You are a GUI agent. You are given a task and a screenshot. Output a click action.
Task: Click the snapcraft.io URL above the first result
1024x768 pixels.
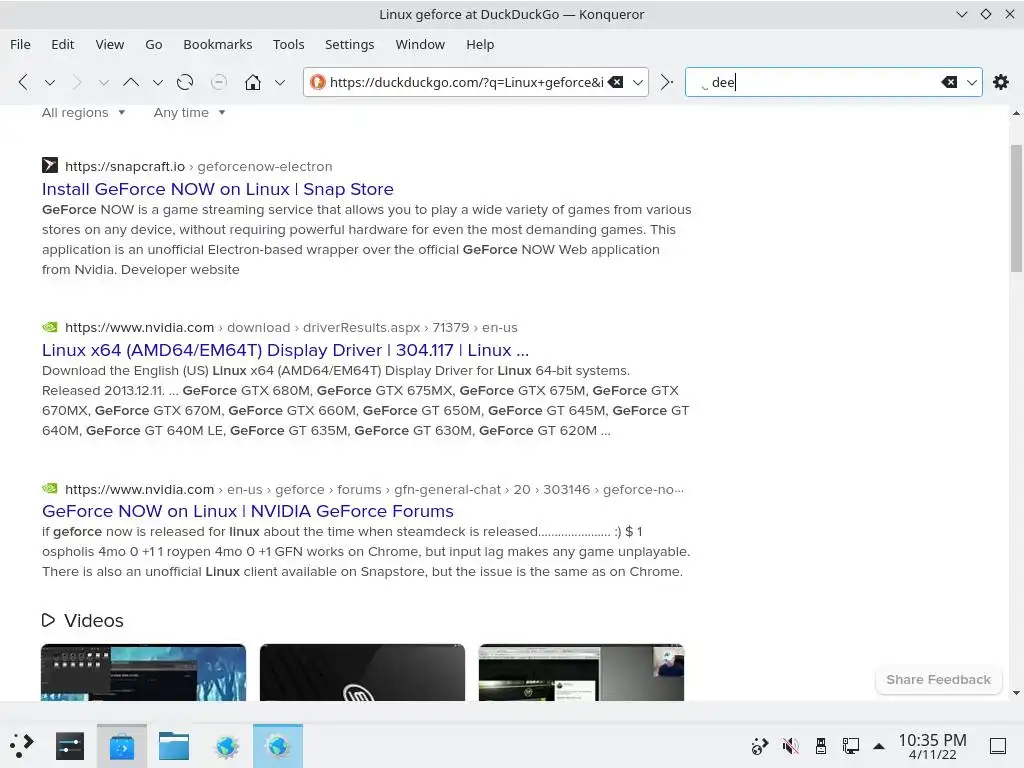click(x=199, y=167)
